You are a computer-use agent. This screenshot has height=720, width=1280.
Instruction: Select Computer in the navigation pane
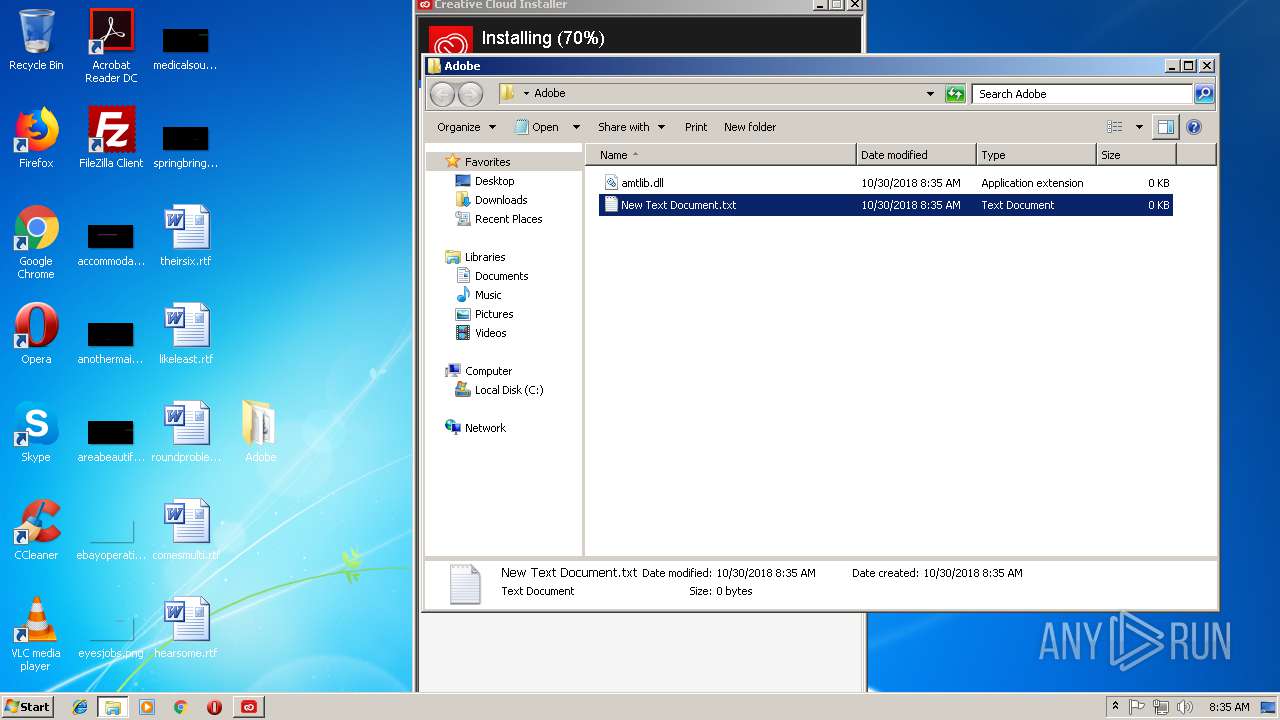(488, 371)
